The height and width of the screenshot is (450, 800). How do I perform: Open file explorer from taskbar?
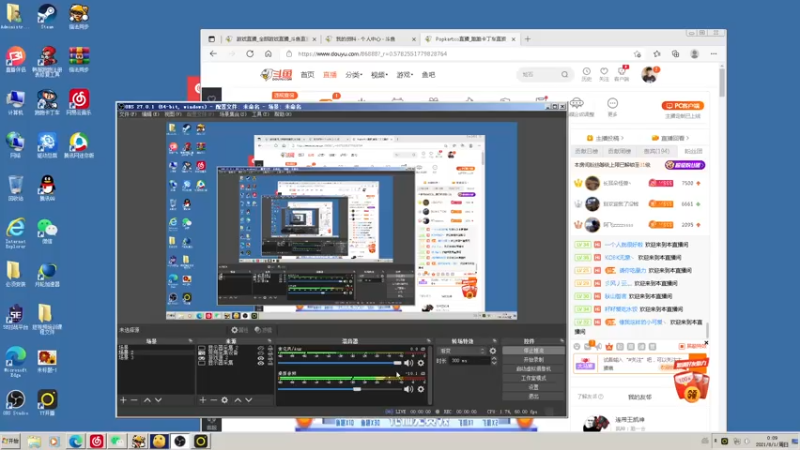point(34,441)
